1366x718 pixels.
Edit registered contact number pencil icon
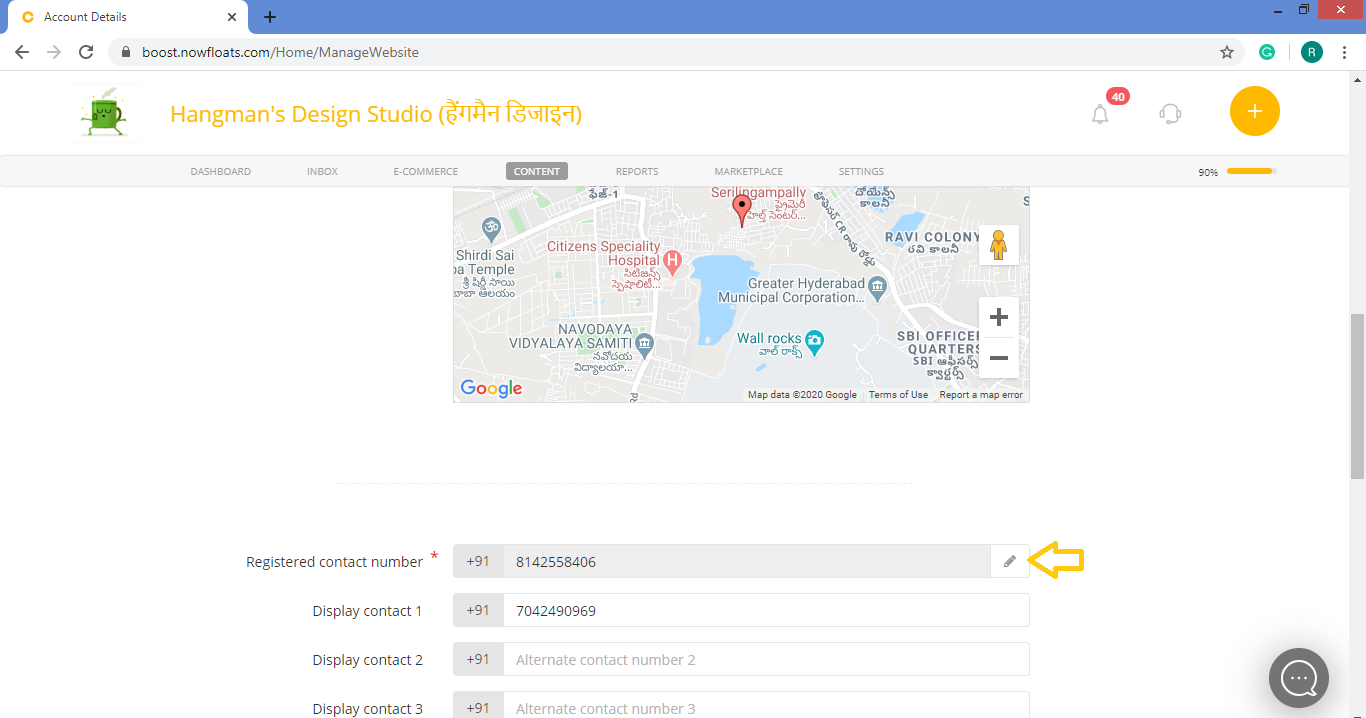tap(1010, 561)
